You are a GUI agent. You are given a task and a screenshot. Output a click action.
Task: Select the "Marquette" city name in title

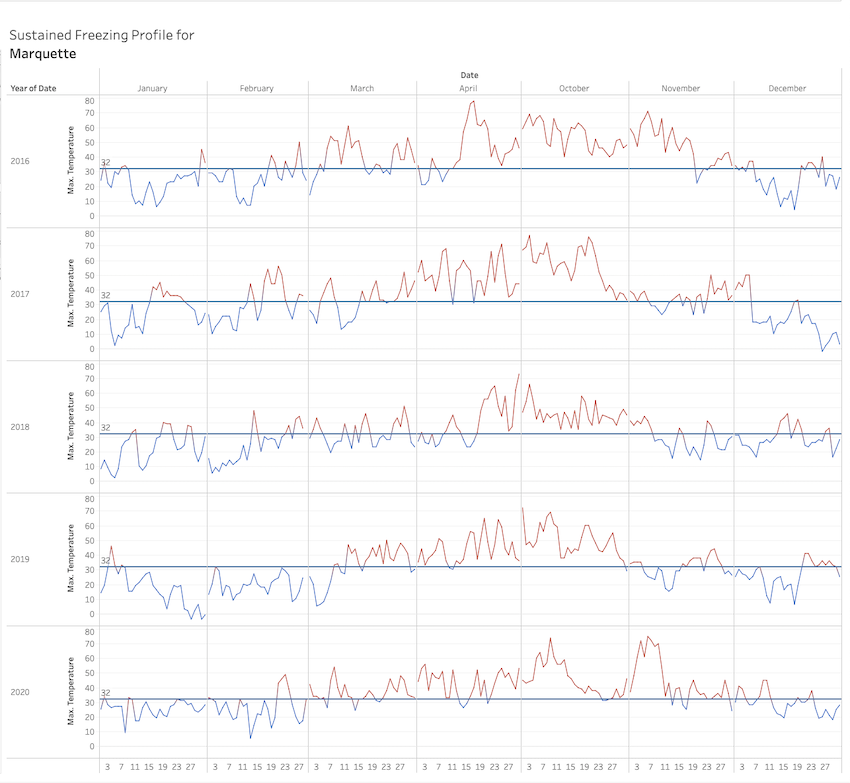click(x=43, y=54)
